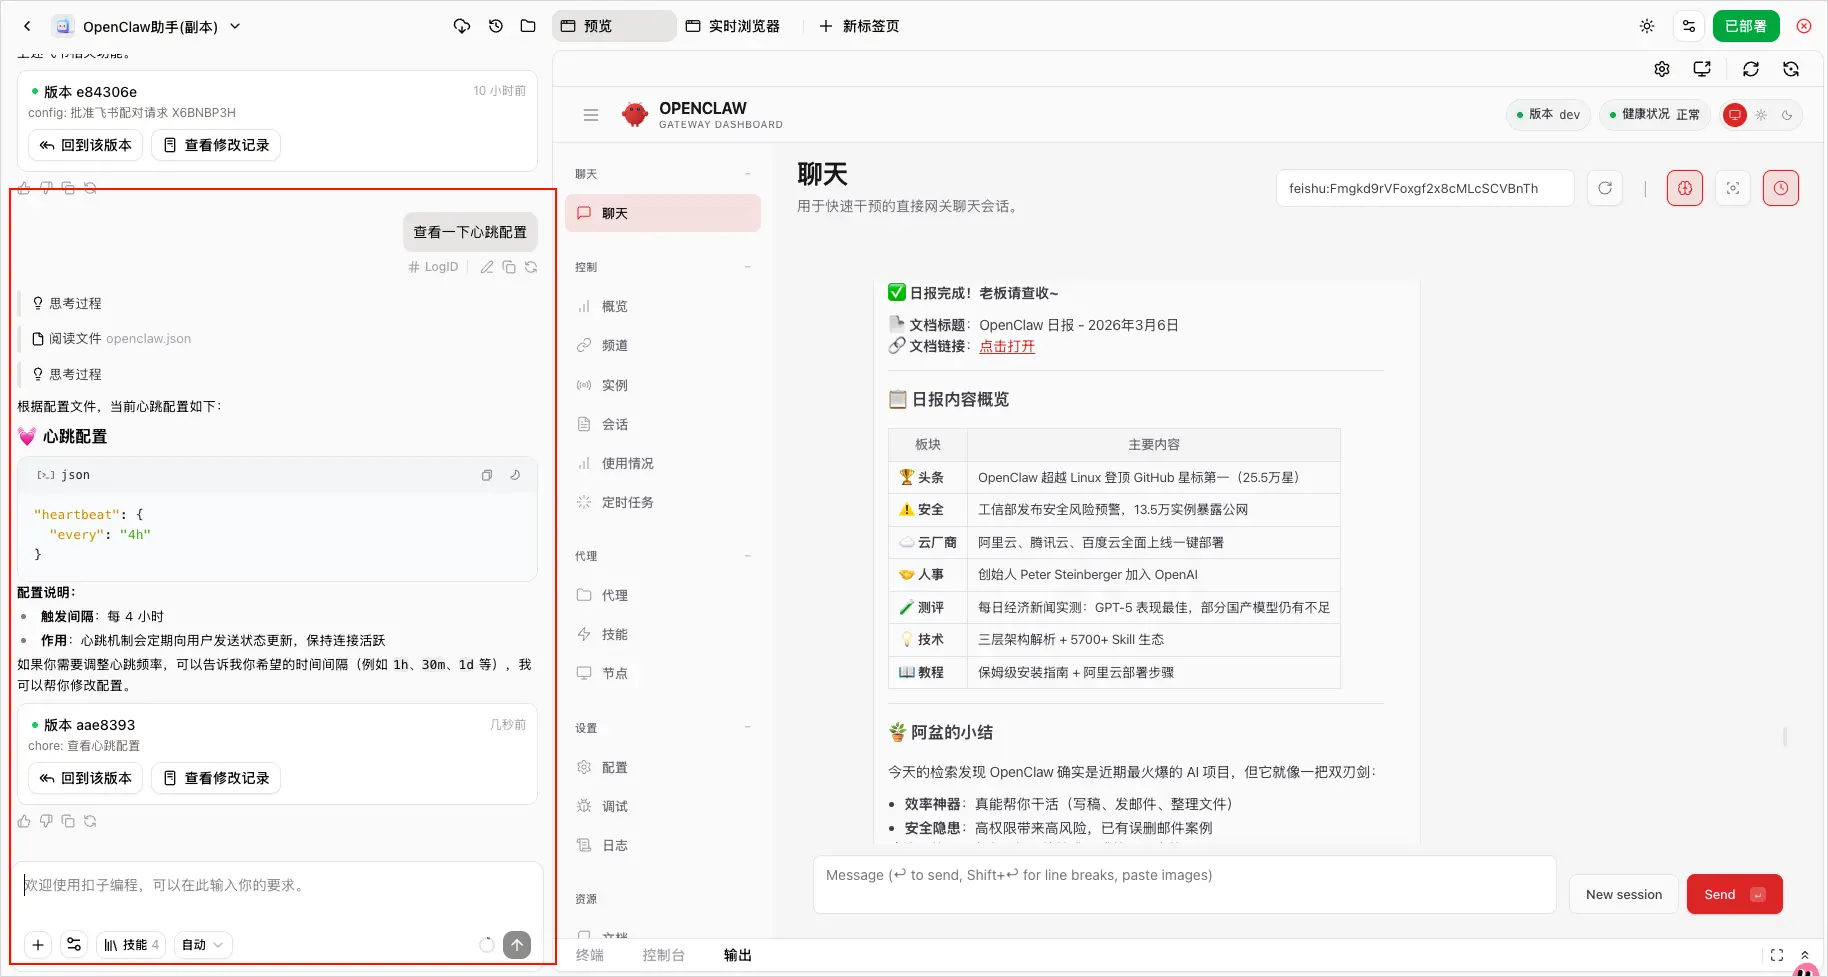The width and height of the screenshot is (1828, 977).
Task: Collapse the 控制 sidebar section
Action: (x=747, y=267)
